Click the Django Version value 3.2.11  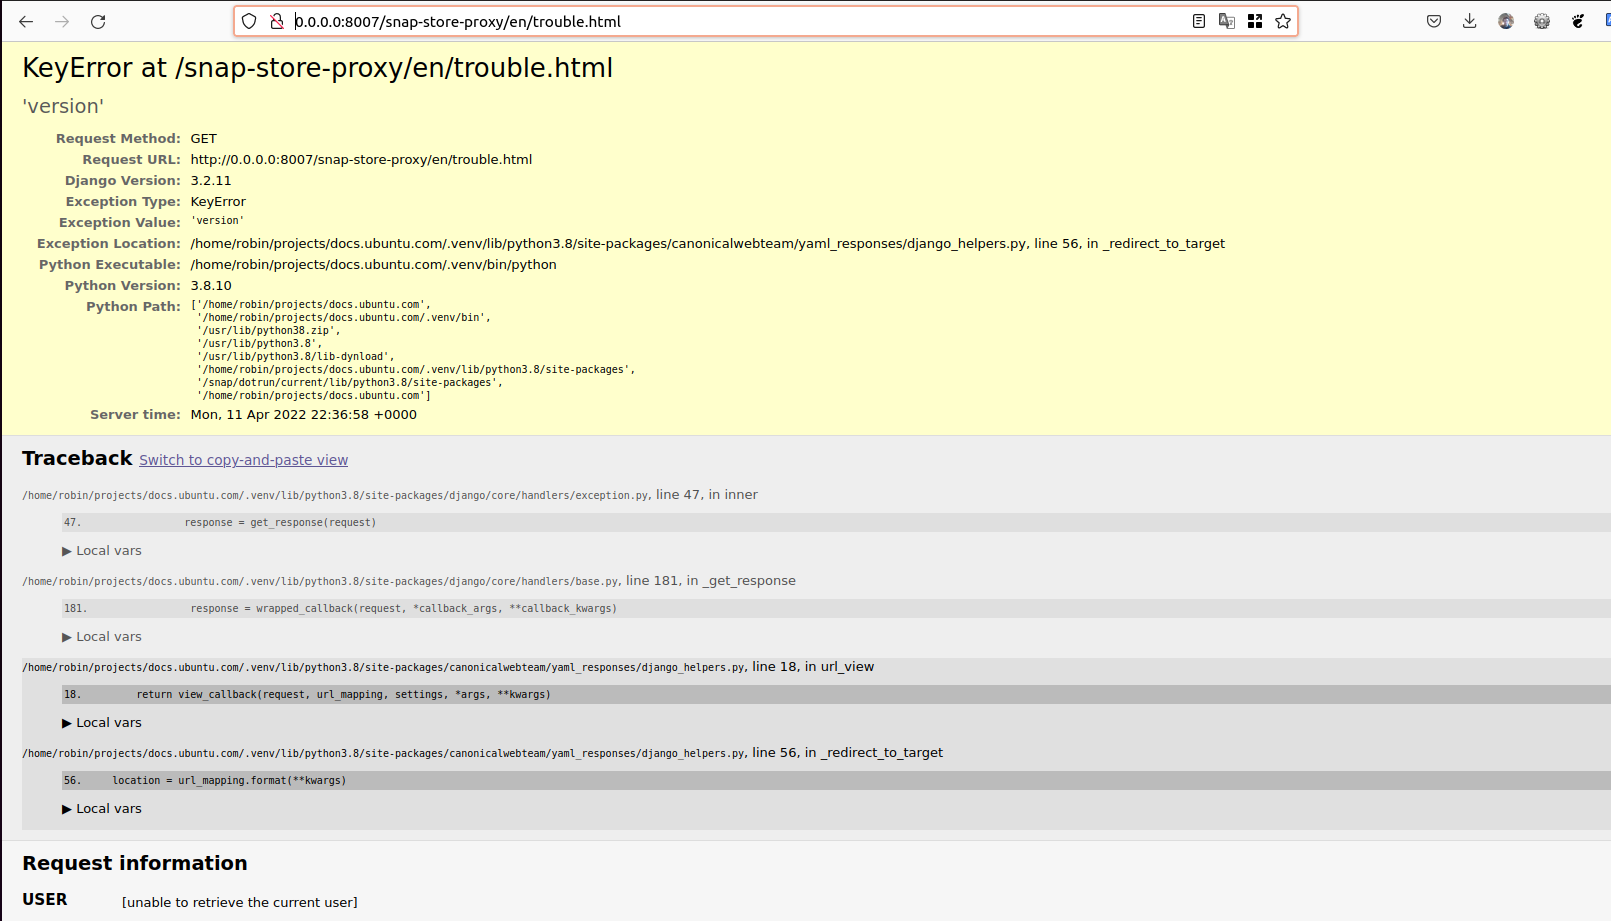[211, 181]
